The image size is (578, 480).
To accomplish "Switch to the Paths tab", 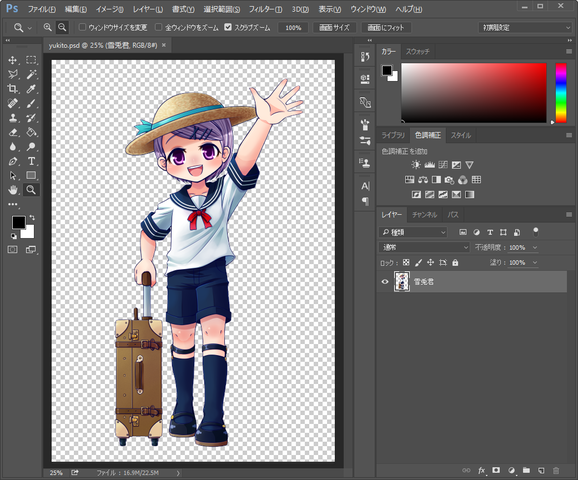I will click(x=453, y=215).
